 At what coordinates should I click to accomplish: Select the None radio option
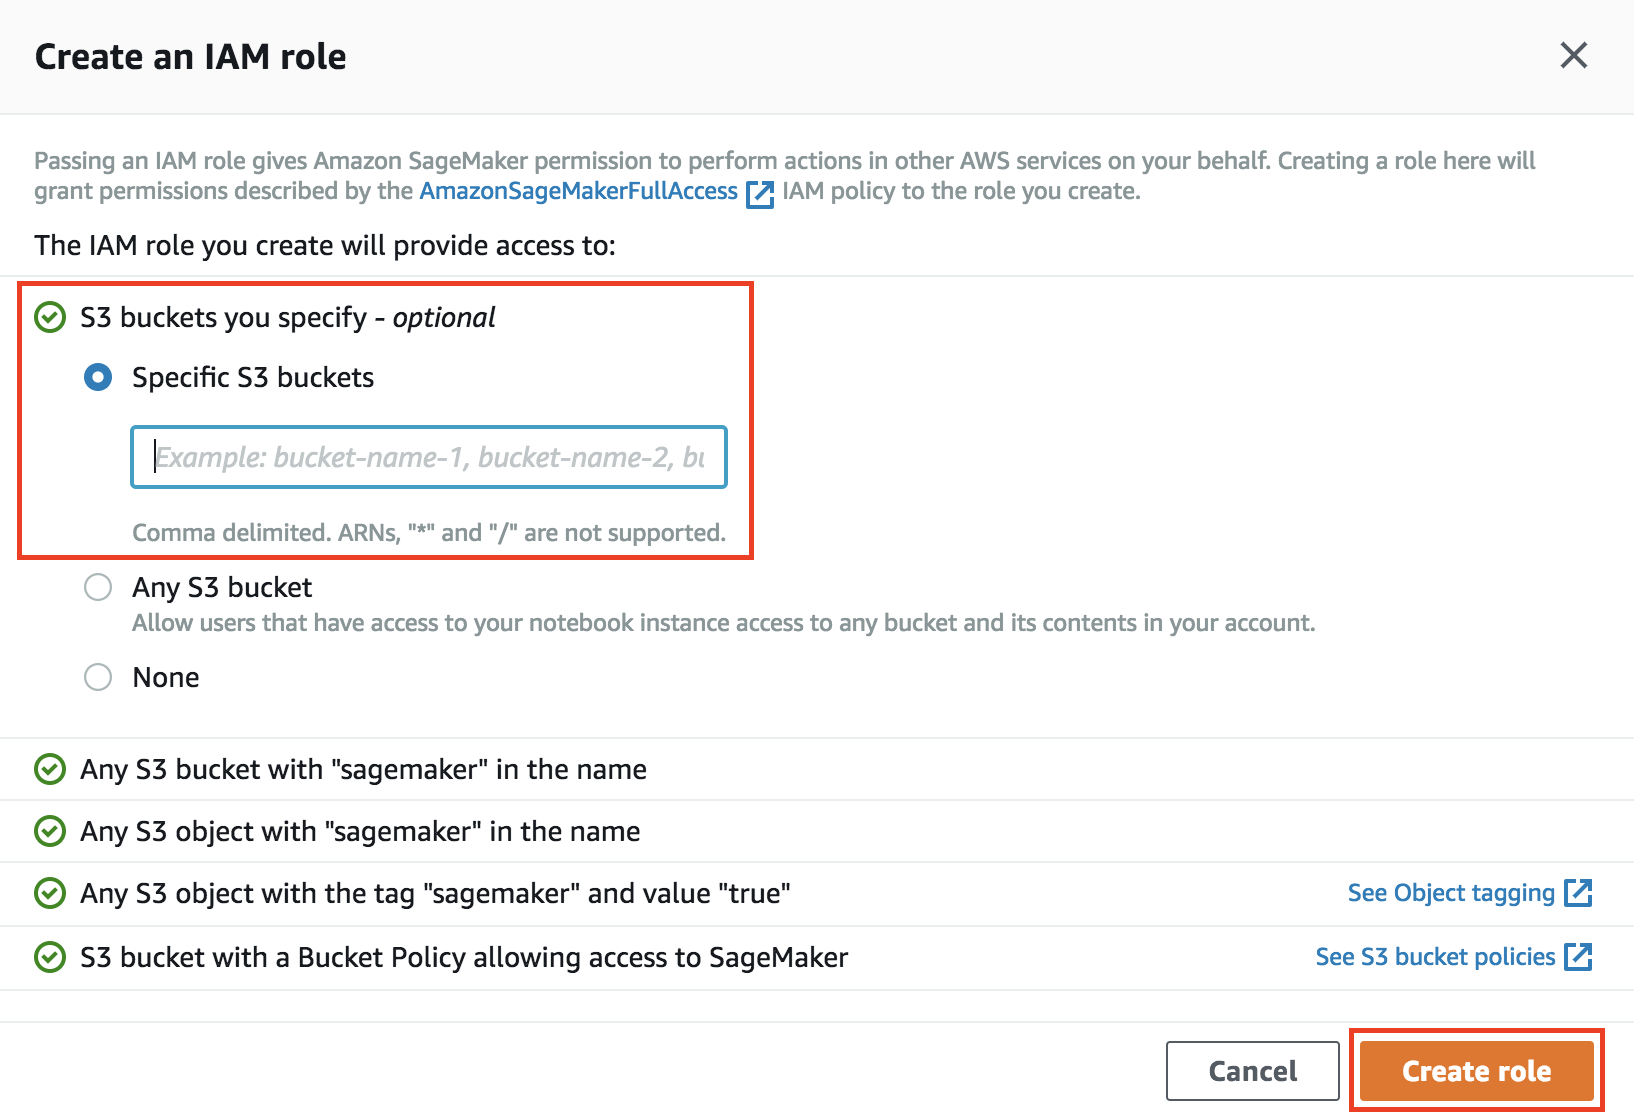coord(98,677)
